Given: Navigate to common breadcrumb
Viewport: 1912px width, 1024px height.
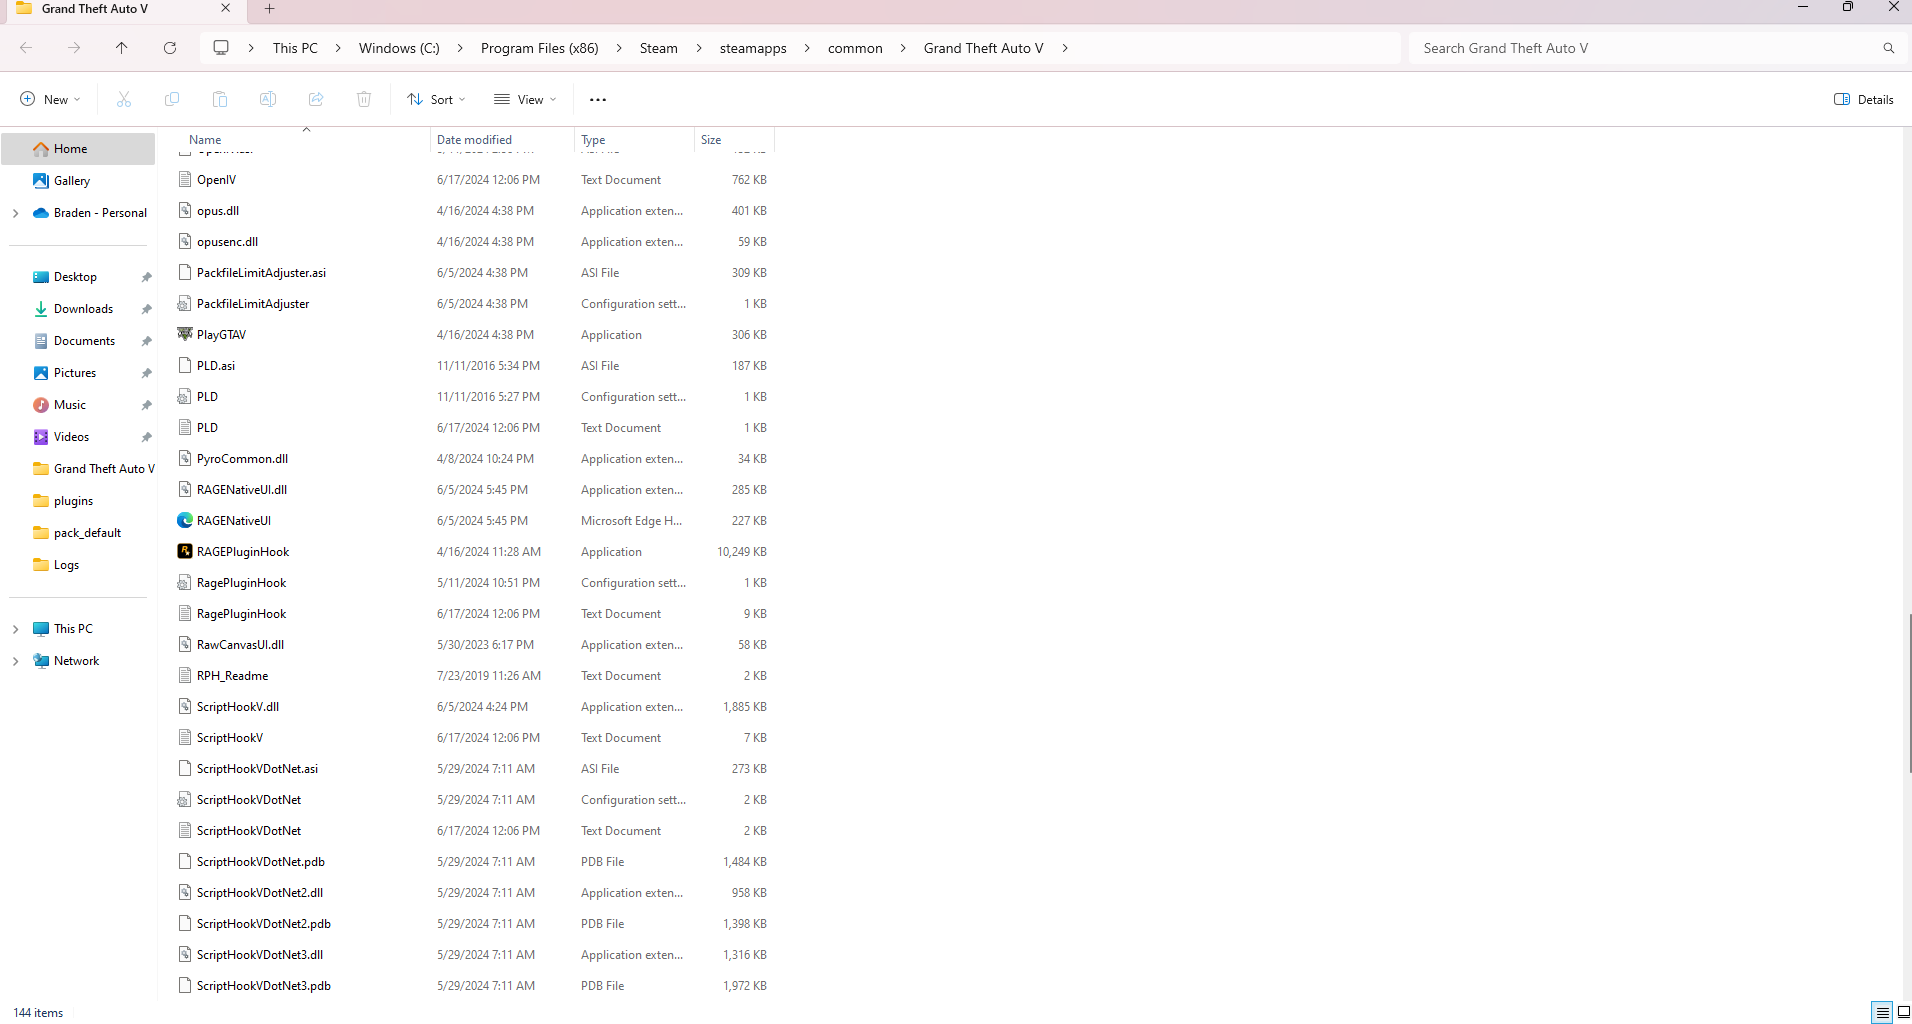Looking at the screenshot, I should coord(855,48).
